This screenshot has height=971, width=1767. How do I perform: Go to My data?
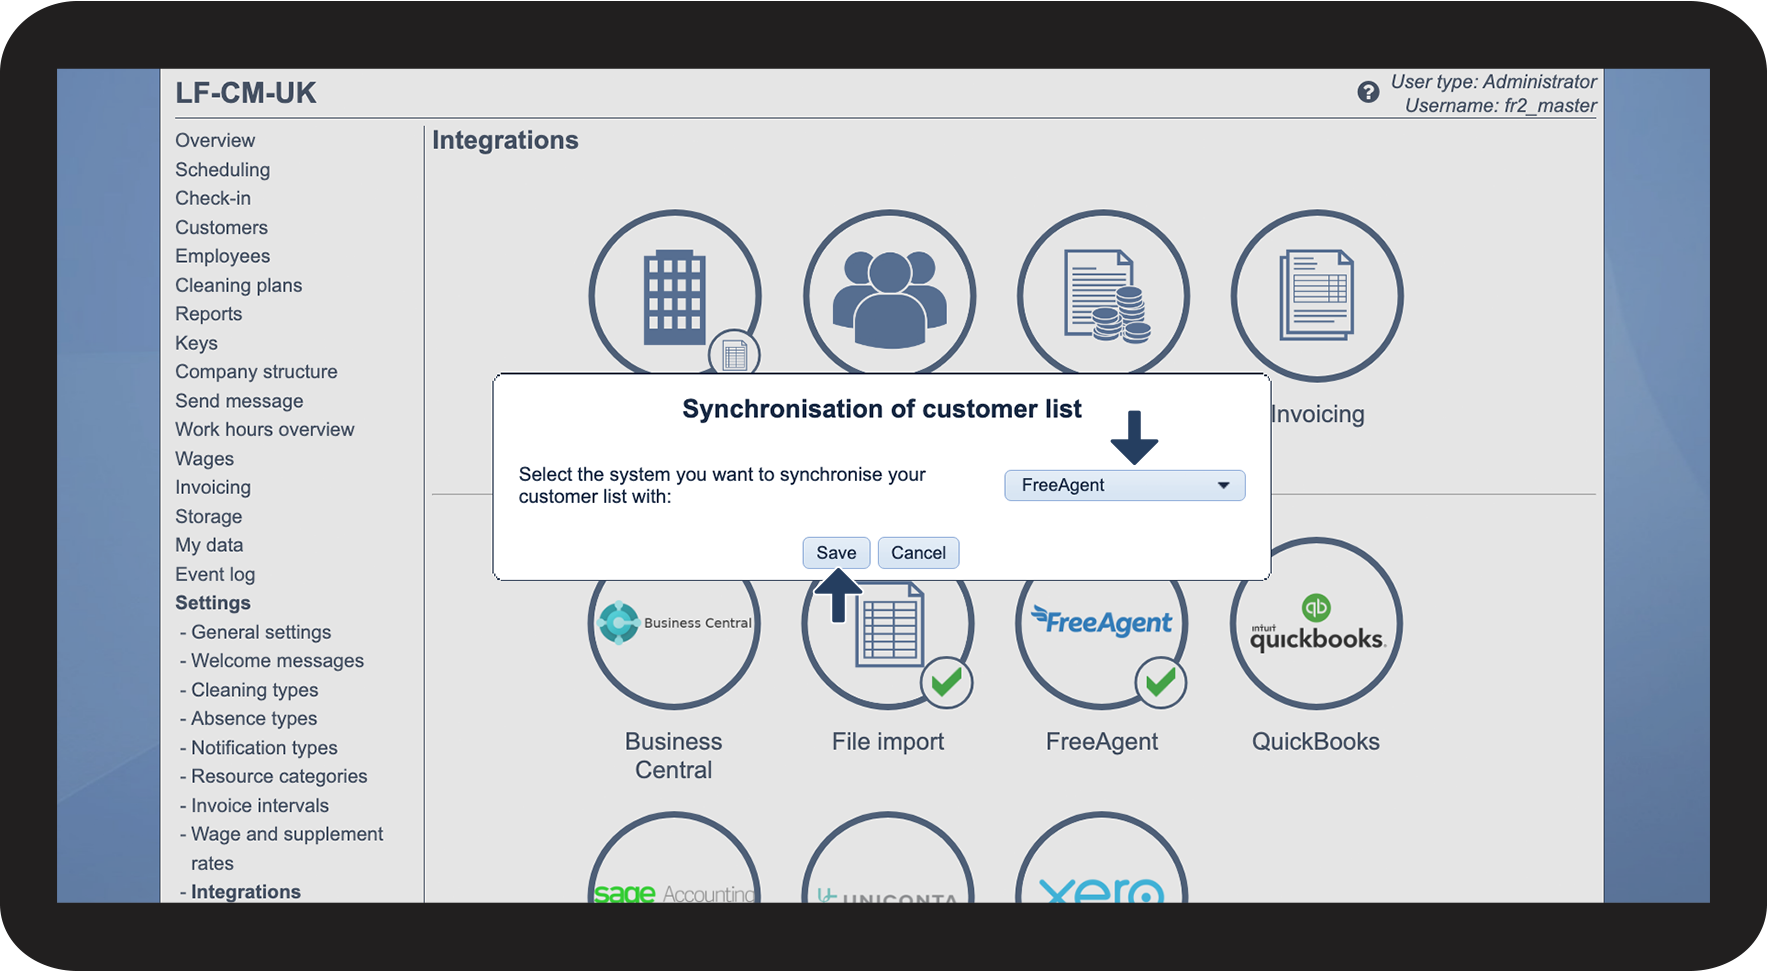[209, 545]
